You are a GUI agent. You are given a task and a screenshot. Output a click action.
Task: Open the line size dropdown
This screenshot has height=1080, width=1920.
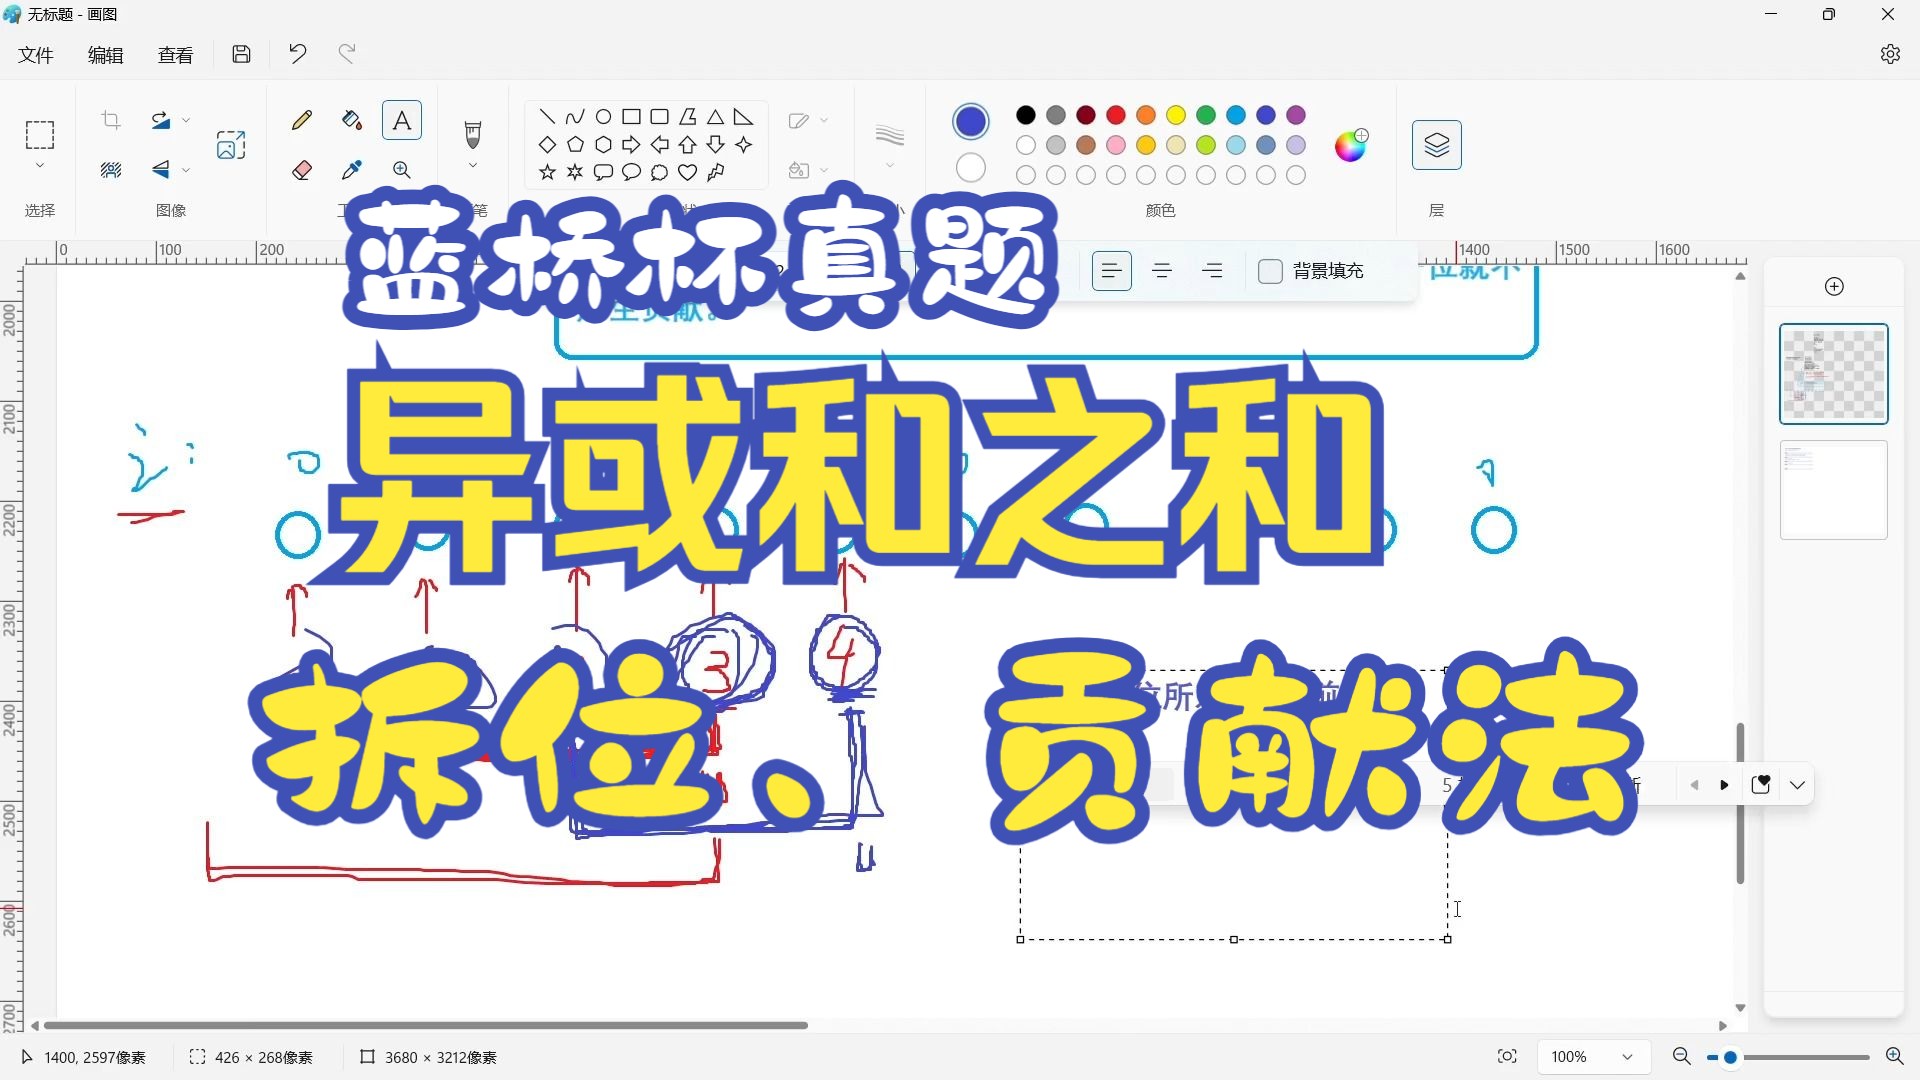pyautogui.click(x=890, y=166)
